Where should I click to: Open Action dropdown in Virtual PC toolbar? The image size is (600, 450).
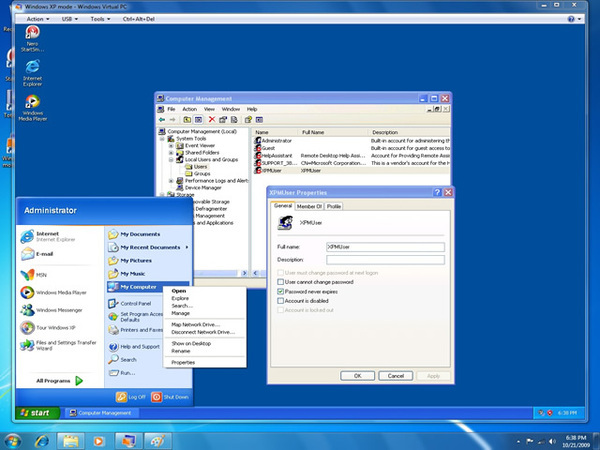(x=38, y=19)
